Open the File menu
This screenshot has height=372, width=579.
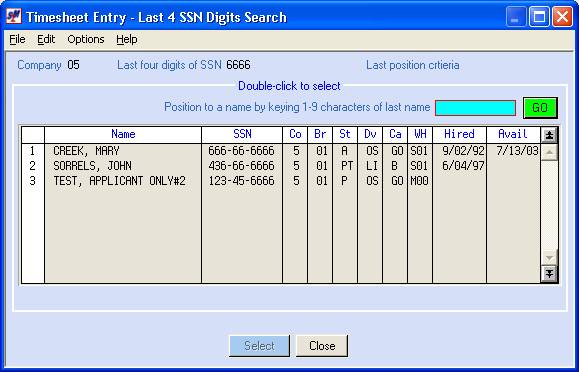pyautogui.click(x=17, y=39)
